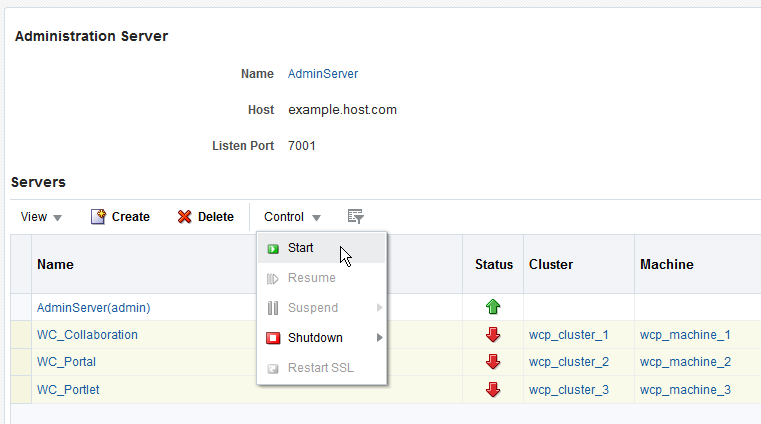The image size is (761, 424).
Task: Click the Servers section heading
Action: [x=38, y=182]
